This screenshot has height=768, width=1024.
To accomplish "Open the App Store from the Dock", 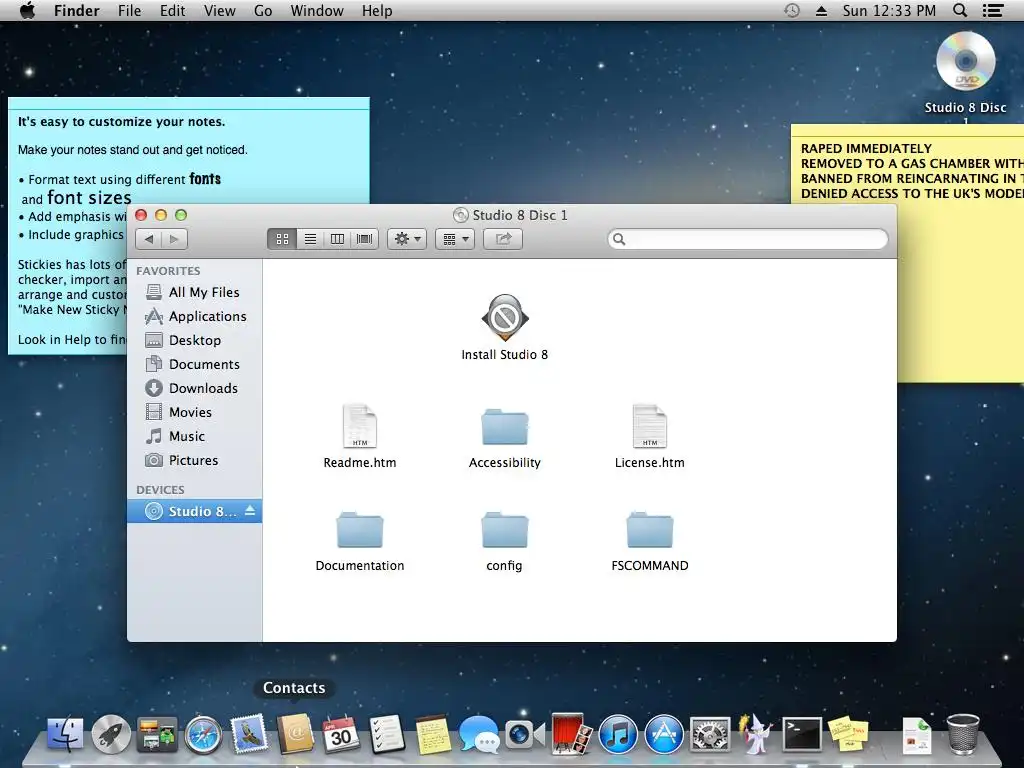I will coord(664,734).
